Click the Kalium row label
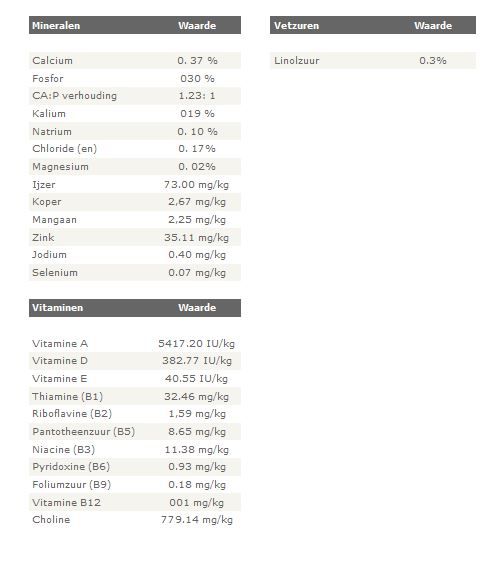This screenshot has width=491, height=576. click(49, 114)
